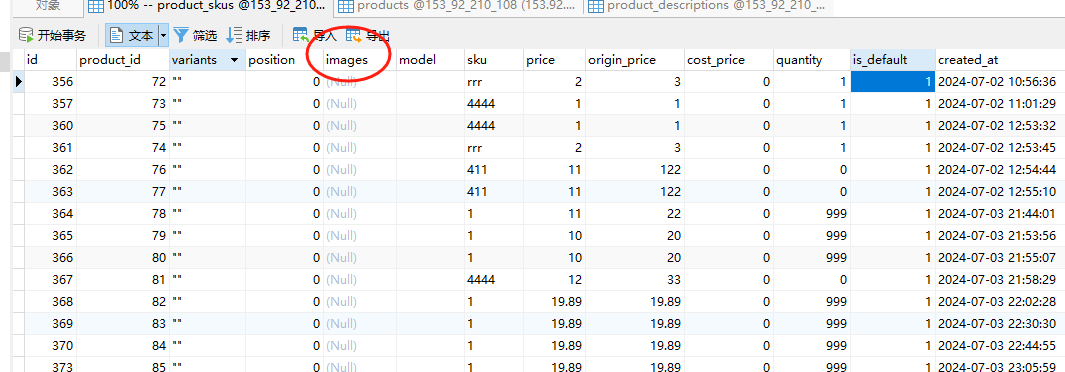Select created_at value 2024-07-03 22:44:55
The width and height of the screenshot is (1065, 372).
pos(1000,346)
